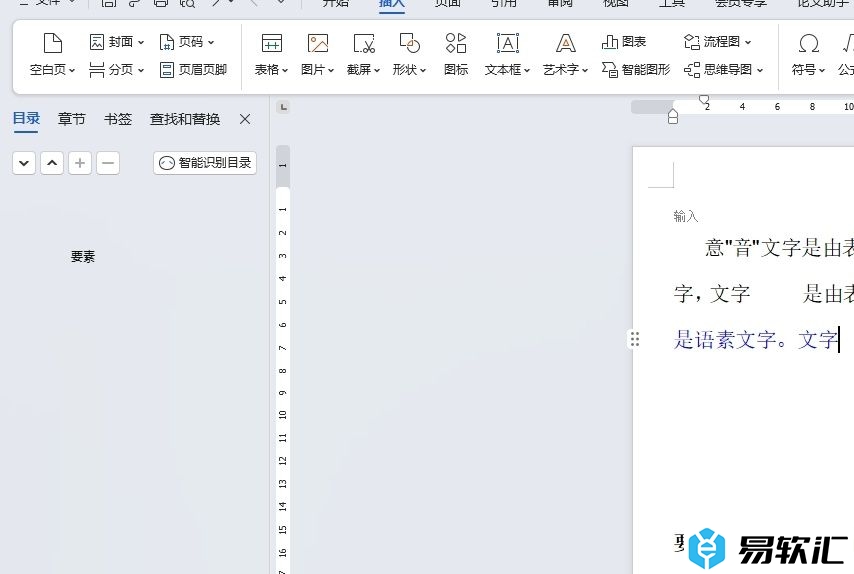Click the down-chevron outline level button
The height and width of the screenshot is (574, 854).
coord(24,163)
